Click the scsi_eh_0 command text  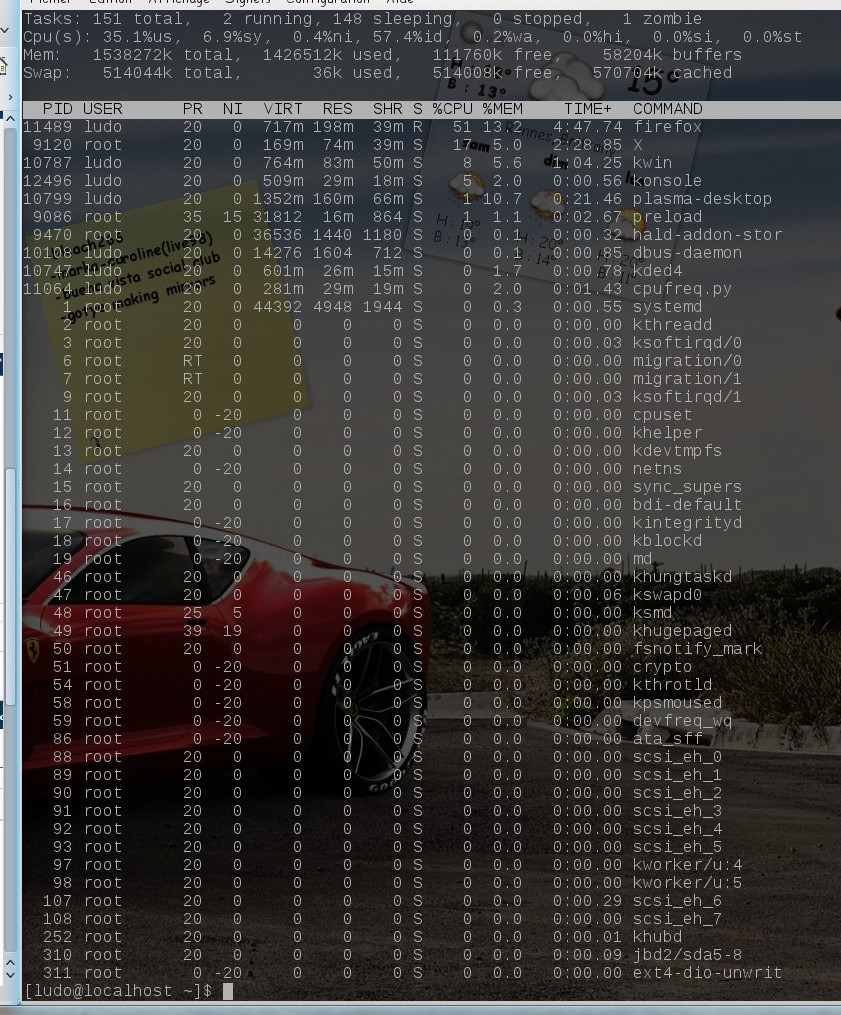click(677, 757)
